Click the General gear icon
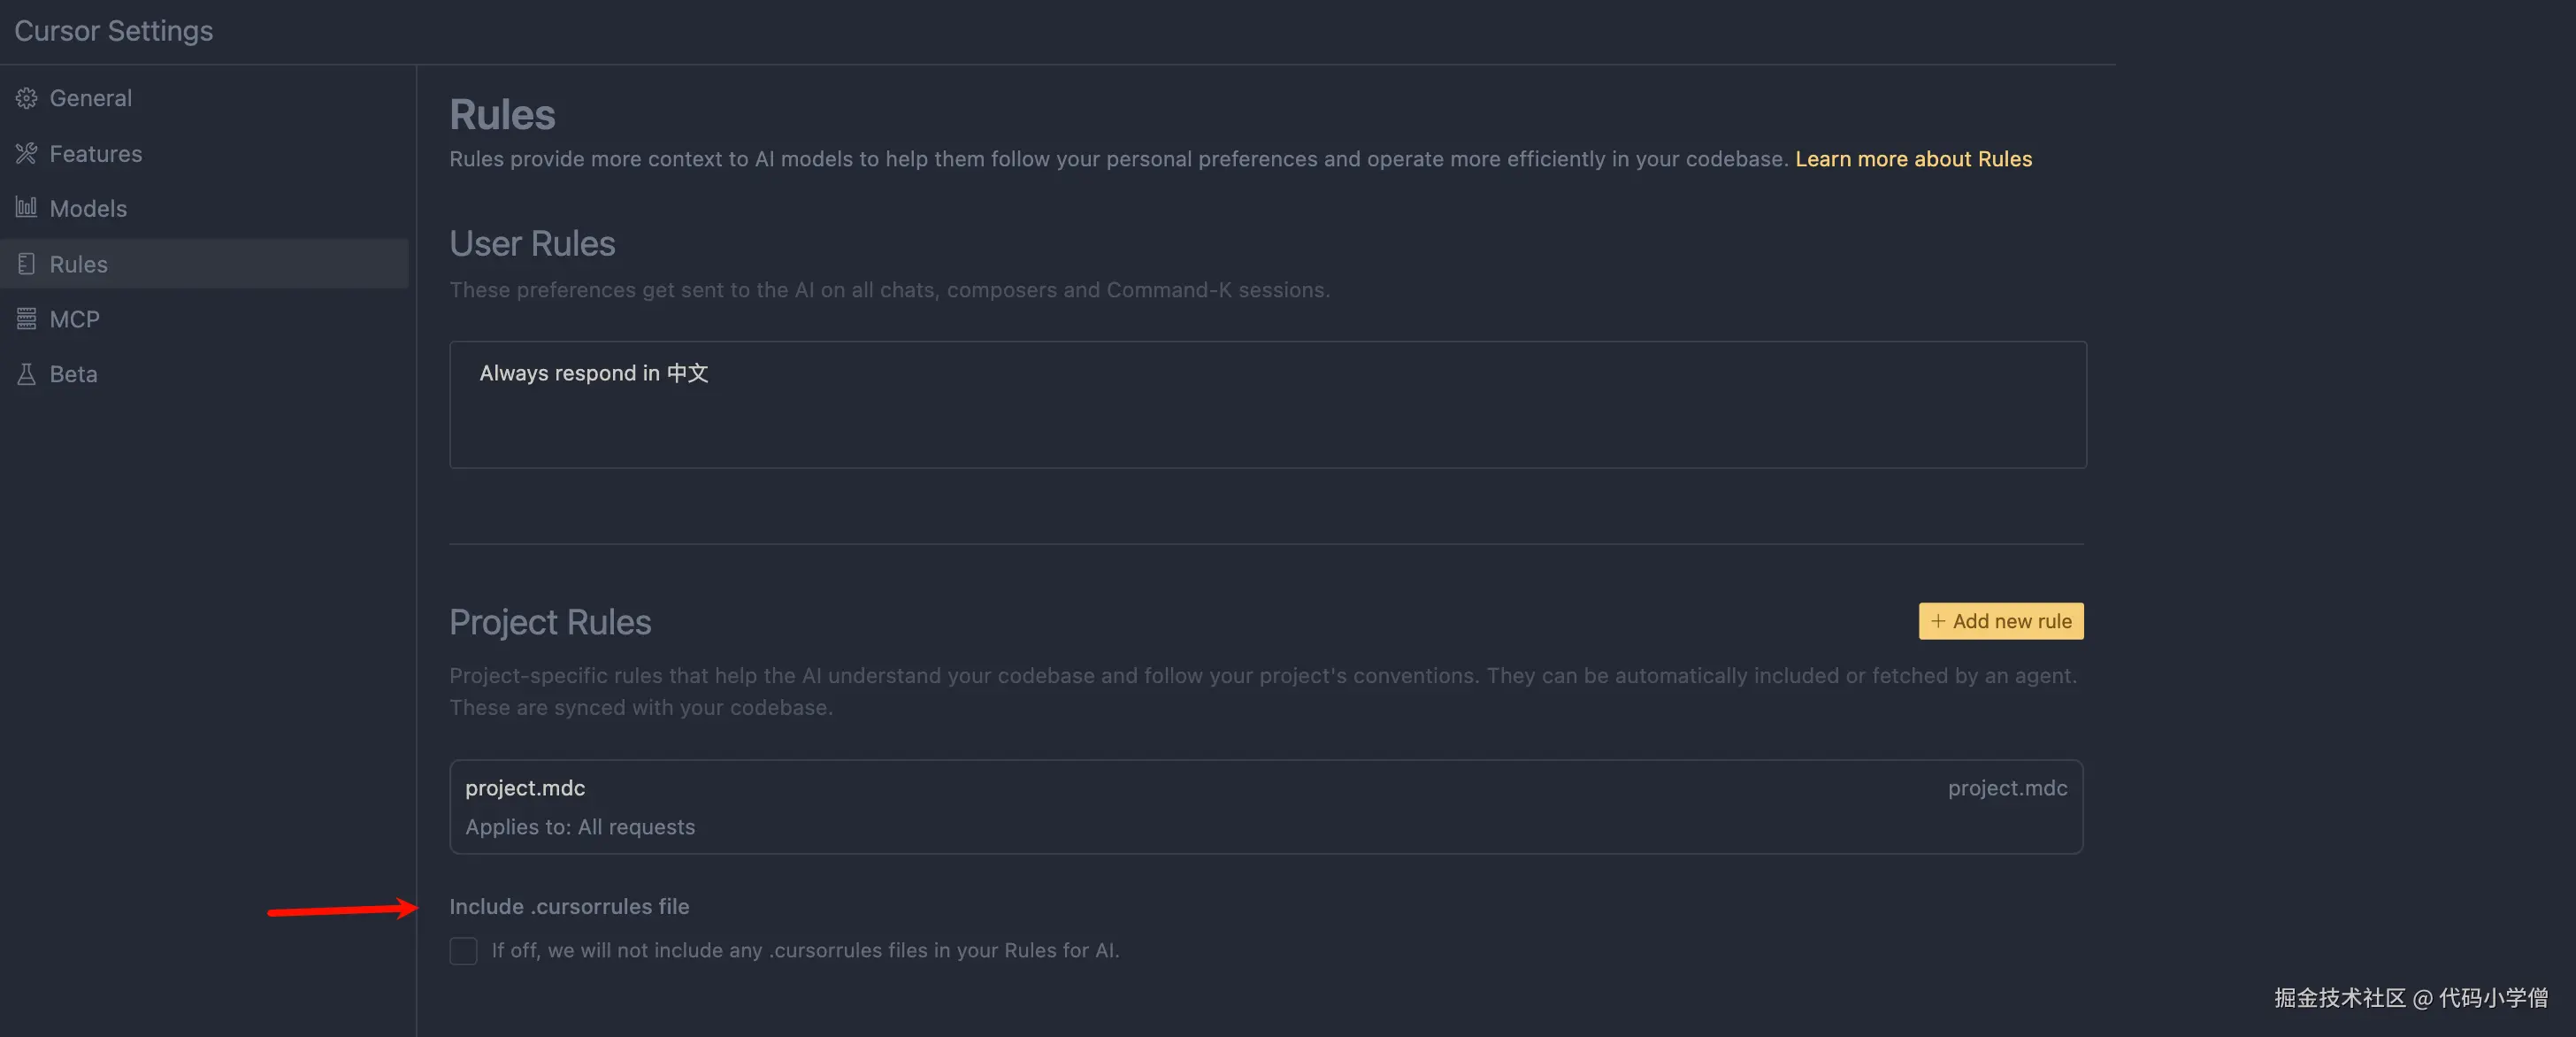The height and width of the screenshot is (1037, 2576). [27, 98]
